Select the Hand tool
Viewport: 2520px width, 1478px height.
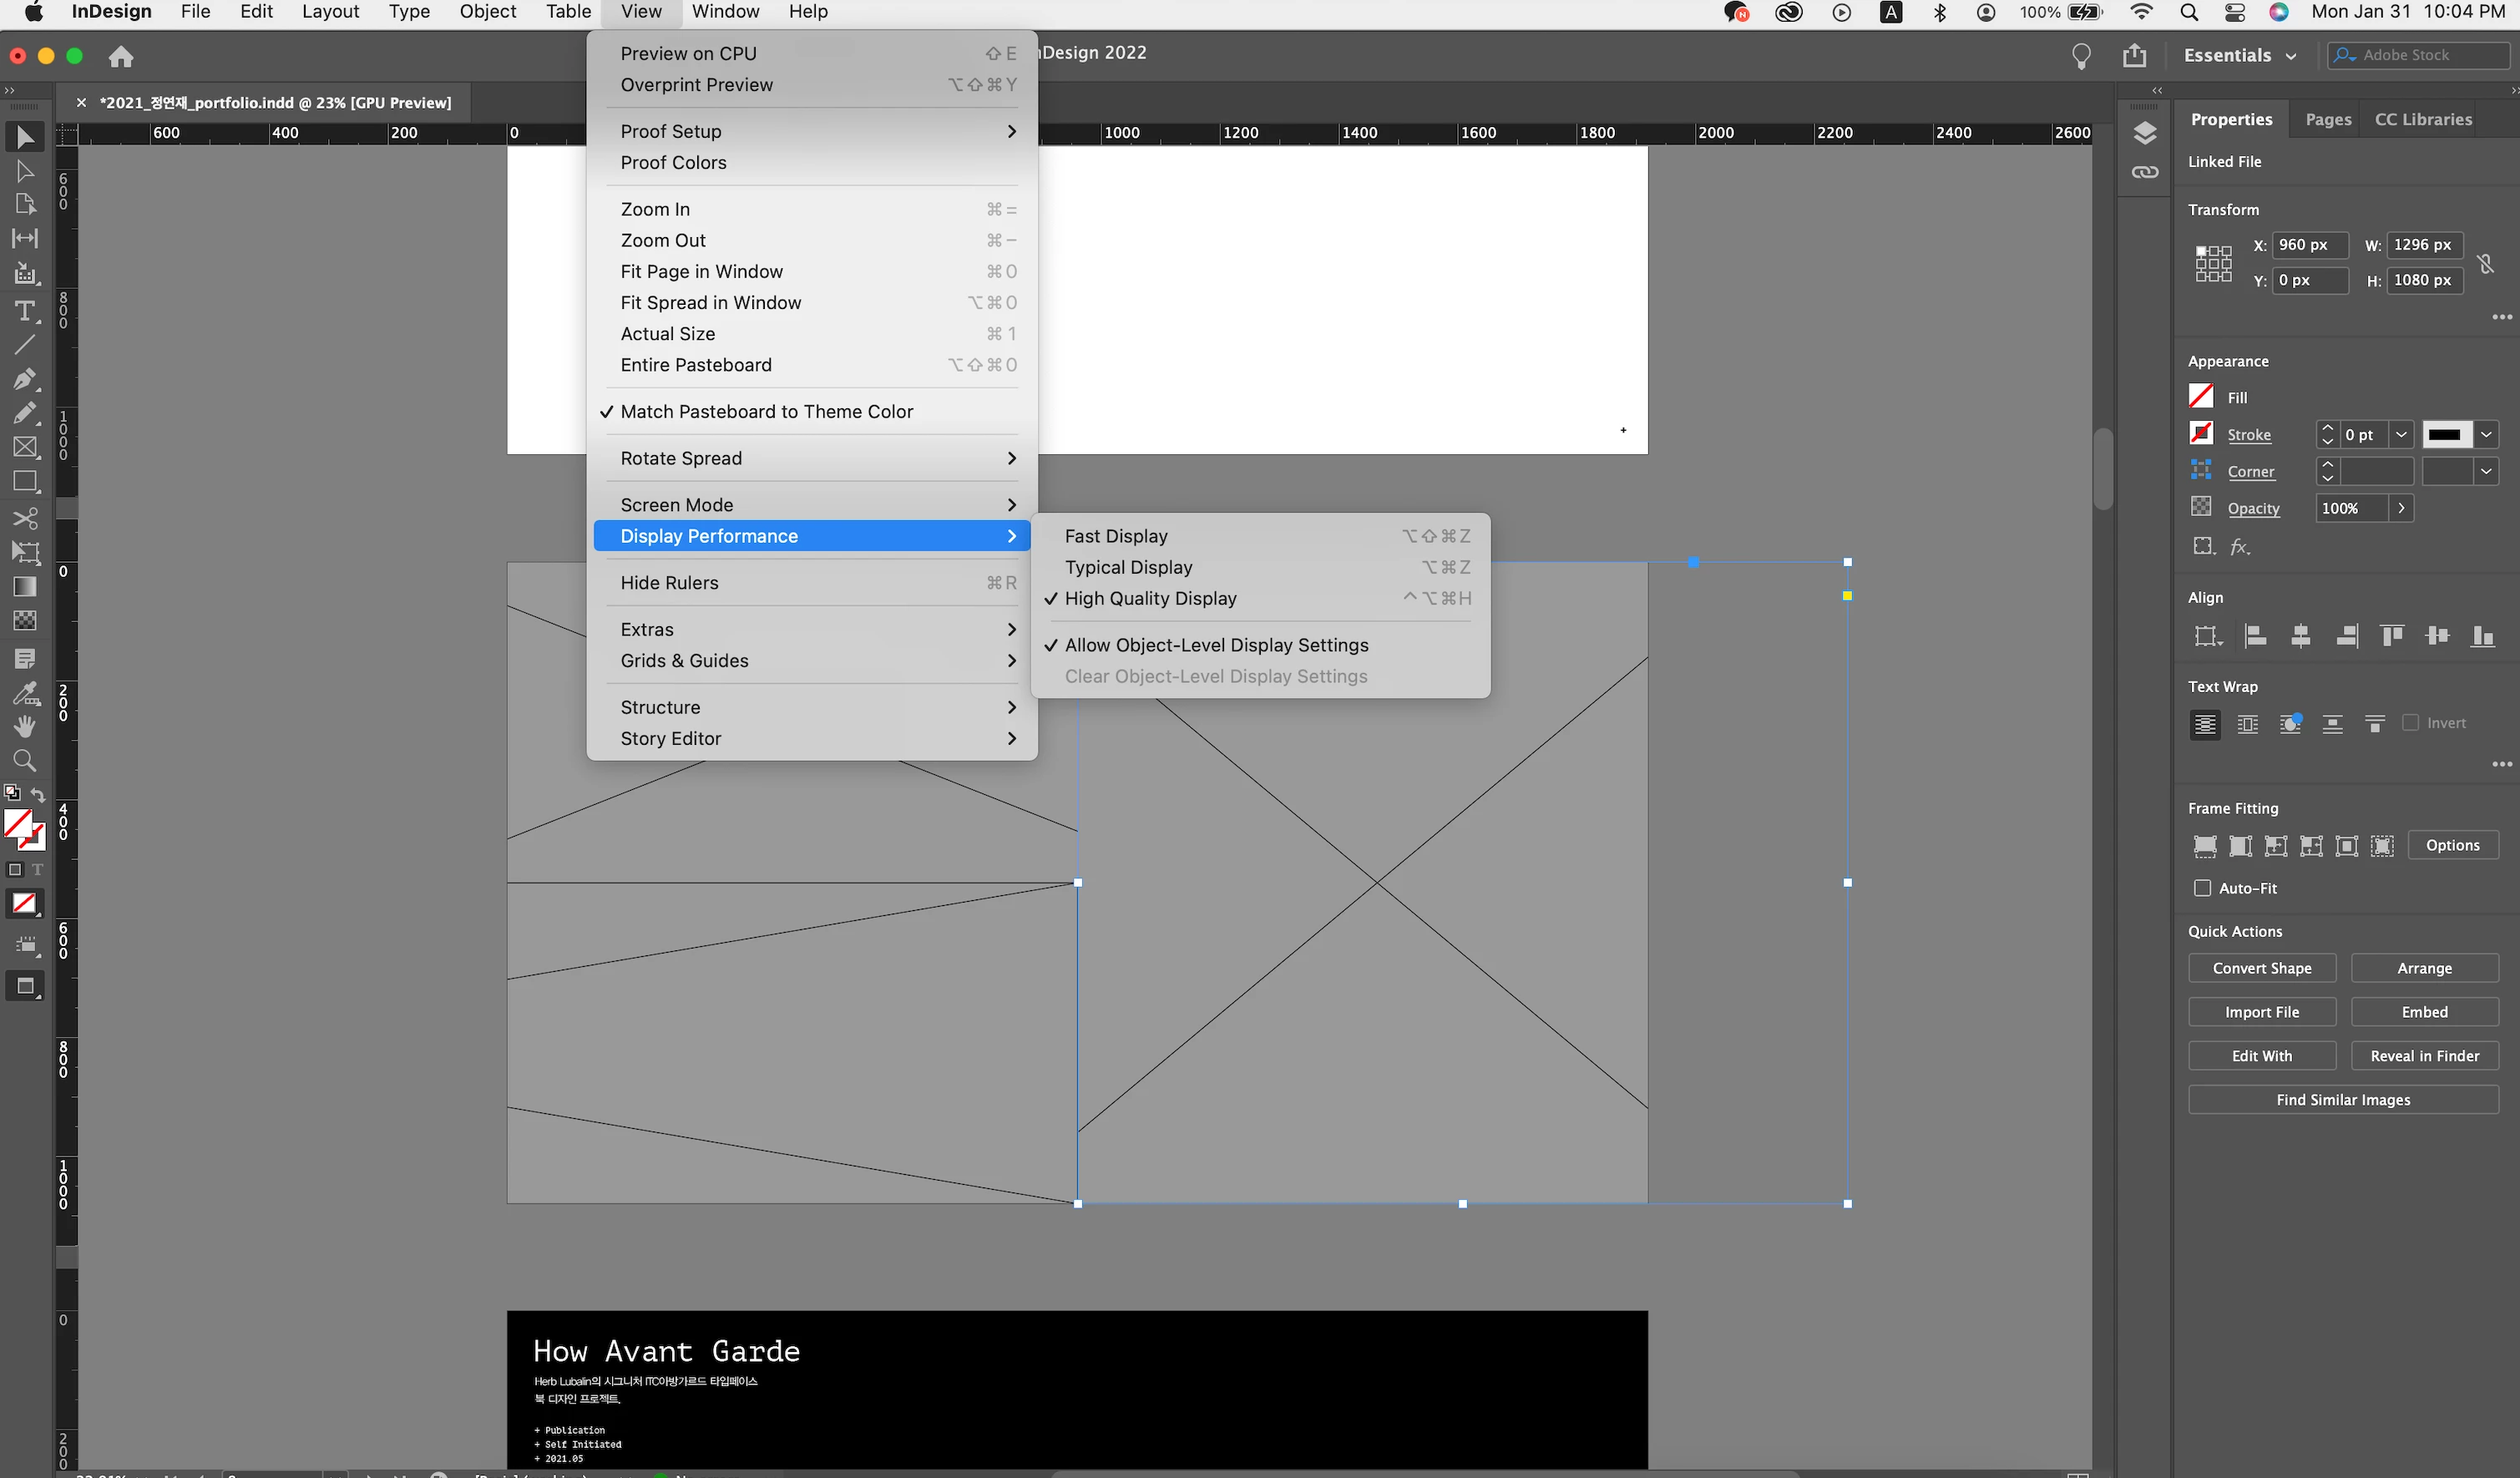[x=25, y=727]
